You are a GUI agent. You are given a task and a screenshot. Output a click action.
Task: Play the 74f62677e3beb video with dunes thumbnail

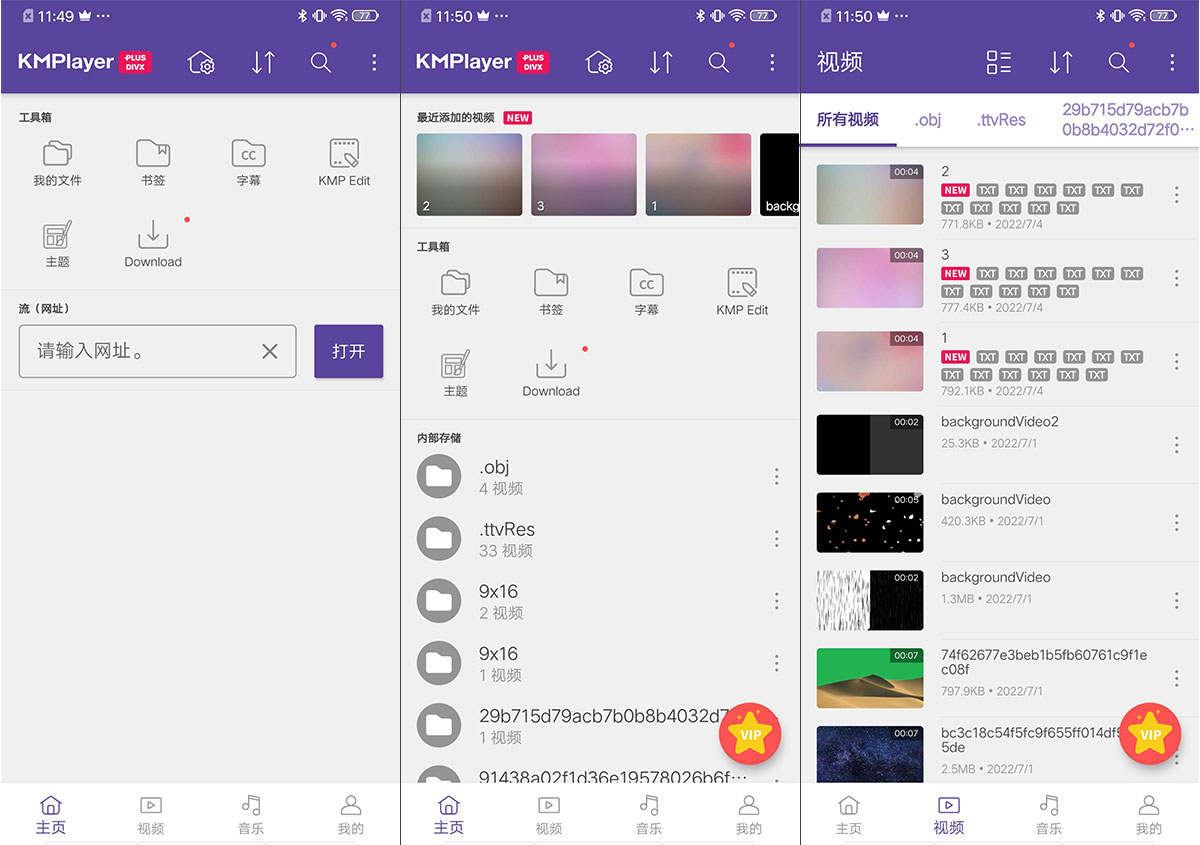pos(870,678)
